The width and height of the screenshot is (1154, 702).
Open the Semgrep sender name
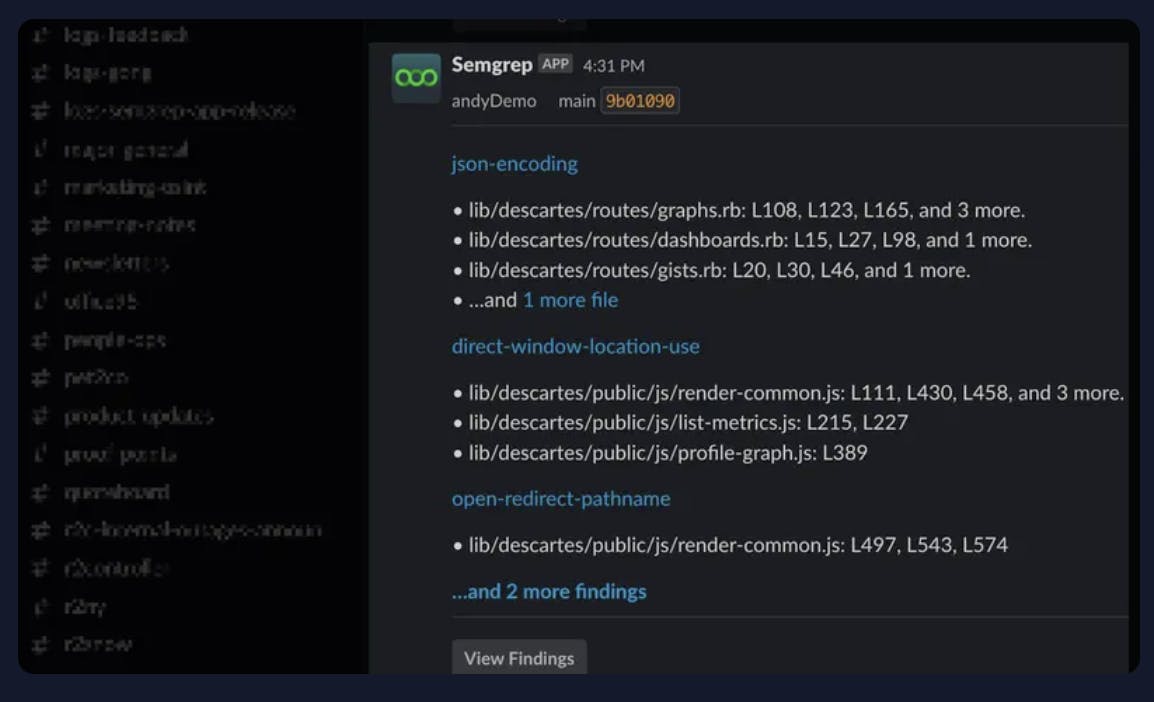tap(492, 65)
